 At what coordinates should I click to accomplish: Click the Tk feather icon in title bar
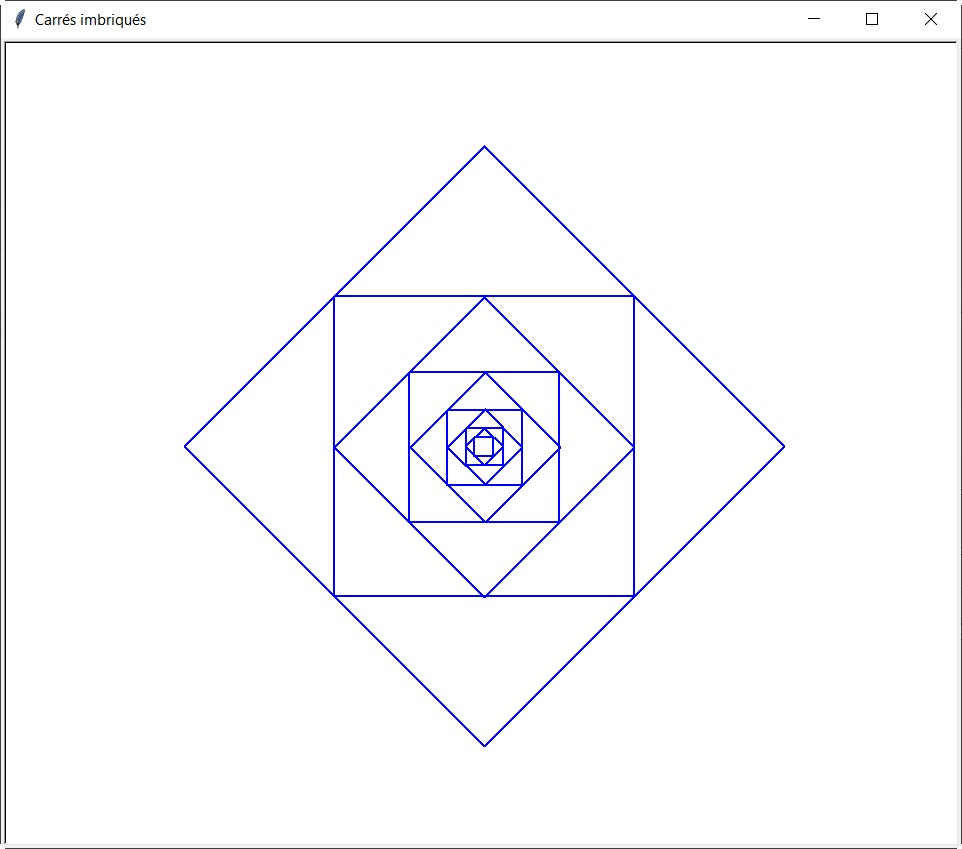pos(20,19)
